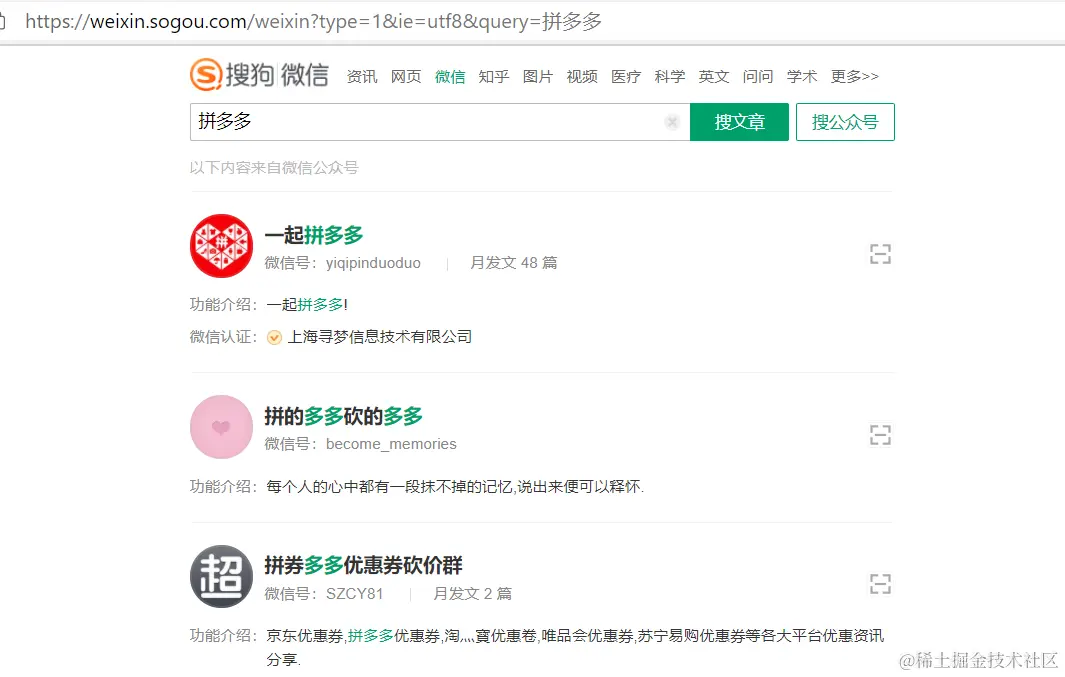1065x677 pixels.
Task: Clear the search box with the X icon
Action: click(x=672, y=122)
